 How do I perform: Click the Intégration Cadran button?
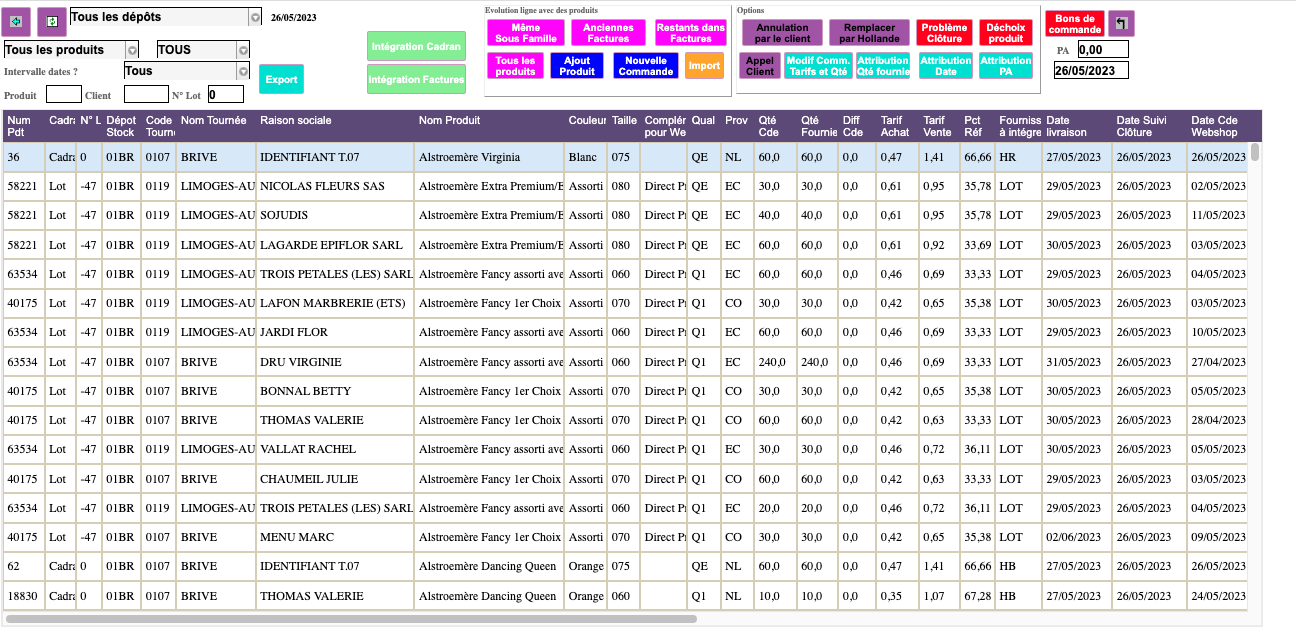coord(416,47)
